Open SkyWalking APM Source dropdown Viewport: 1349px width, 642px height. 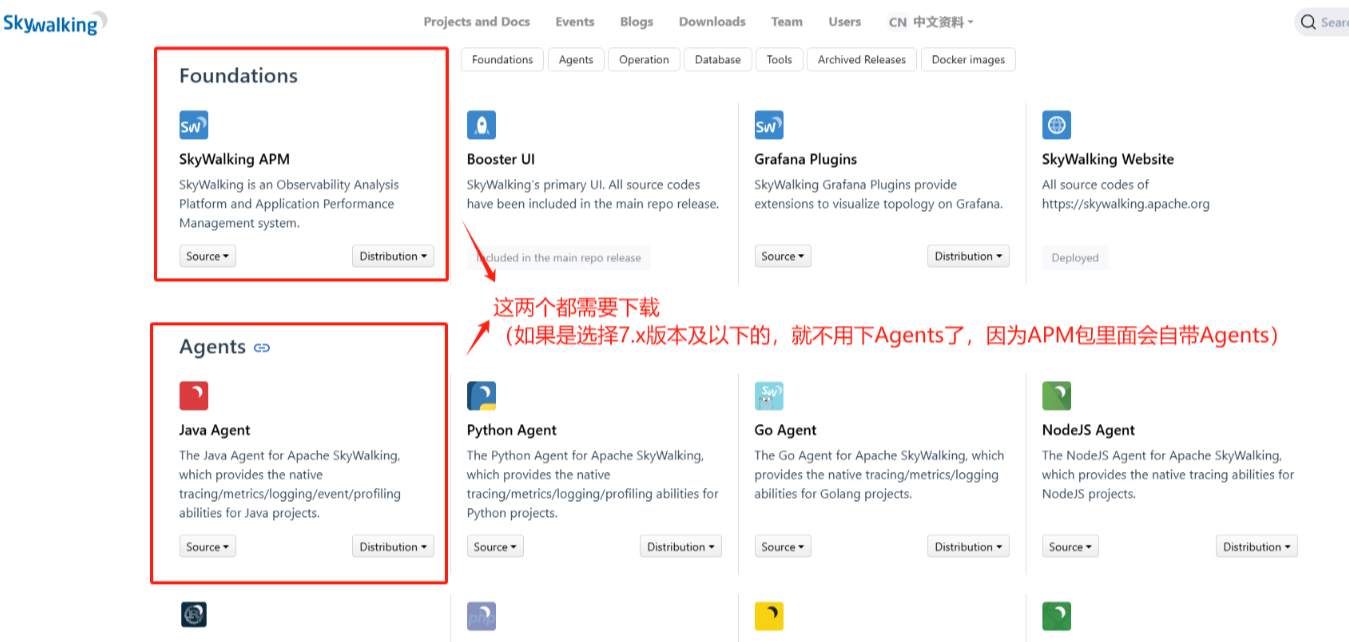208,256
